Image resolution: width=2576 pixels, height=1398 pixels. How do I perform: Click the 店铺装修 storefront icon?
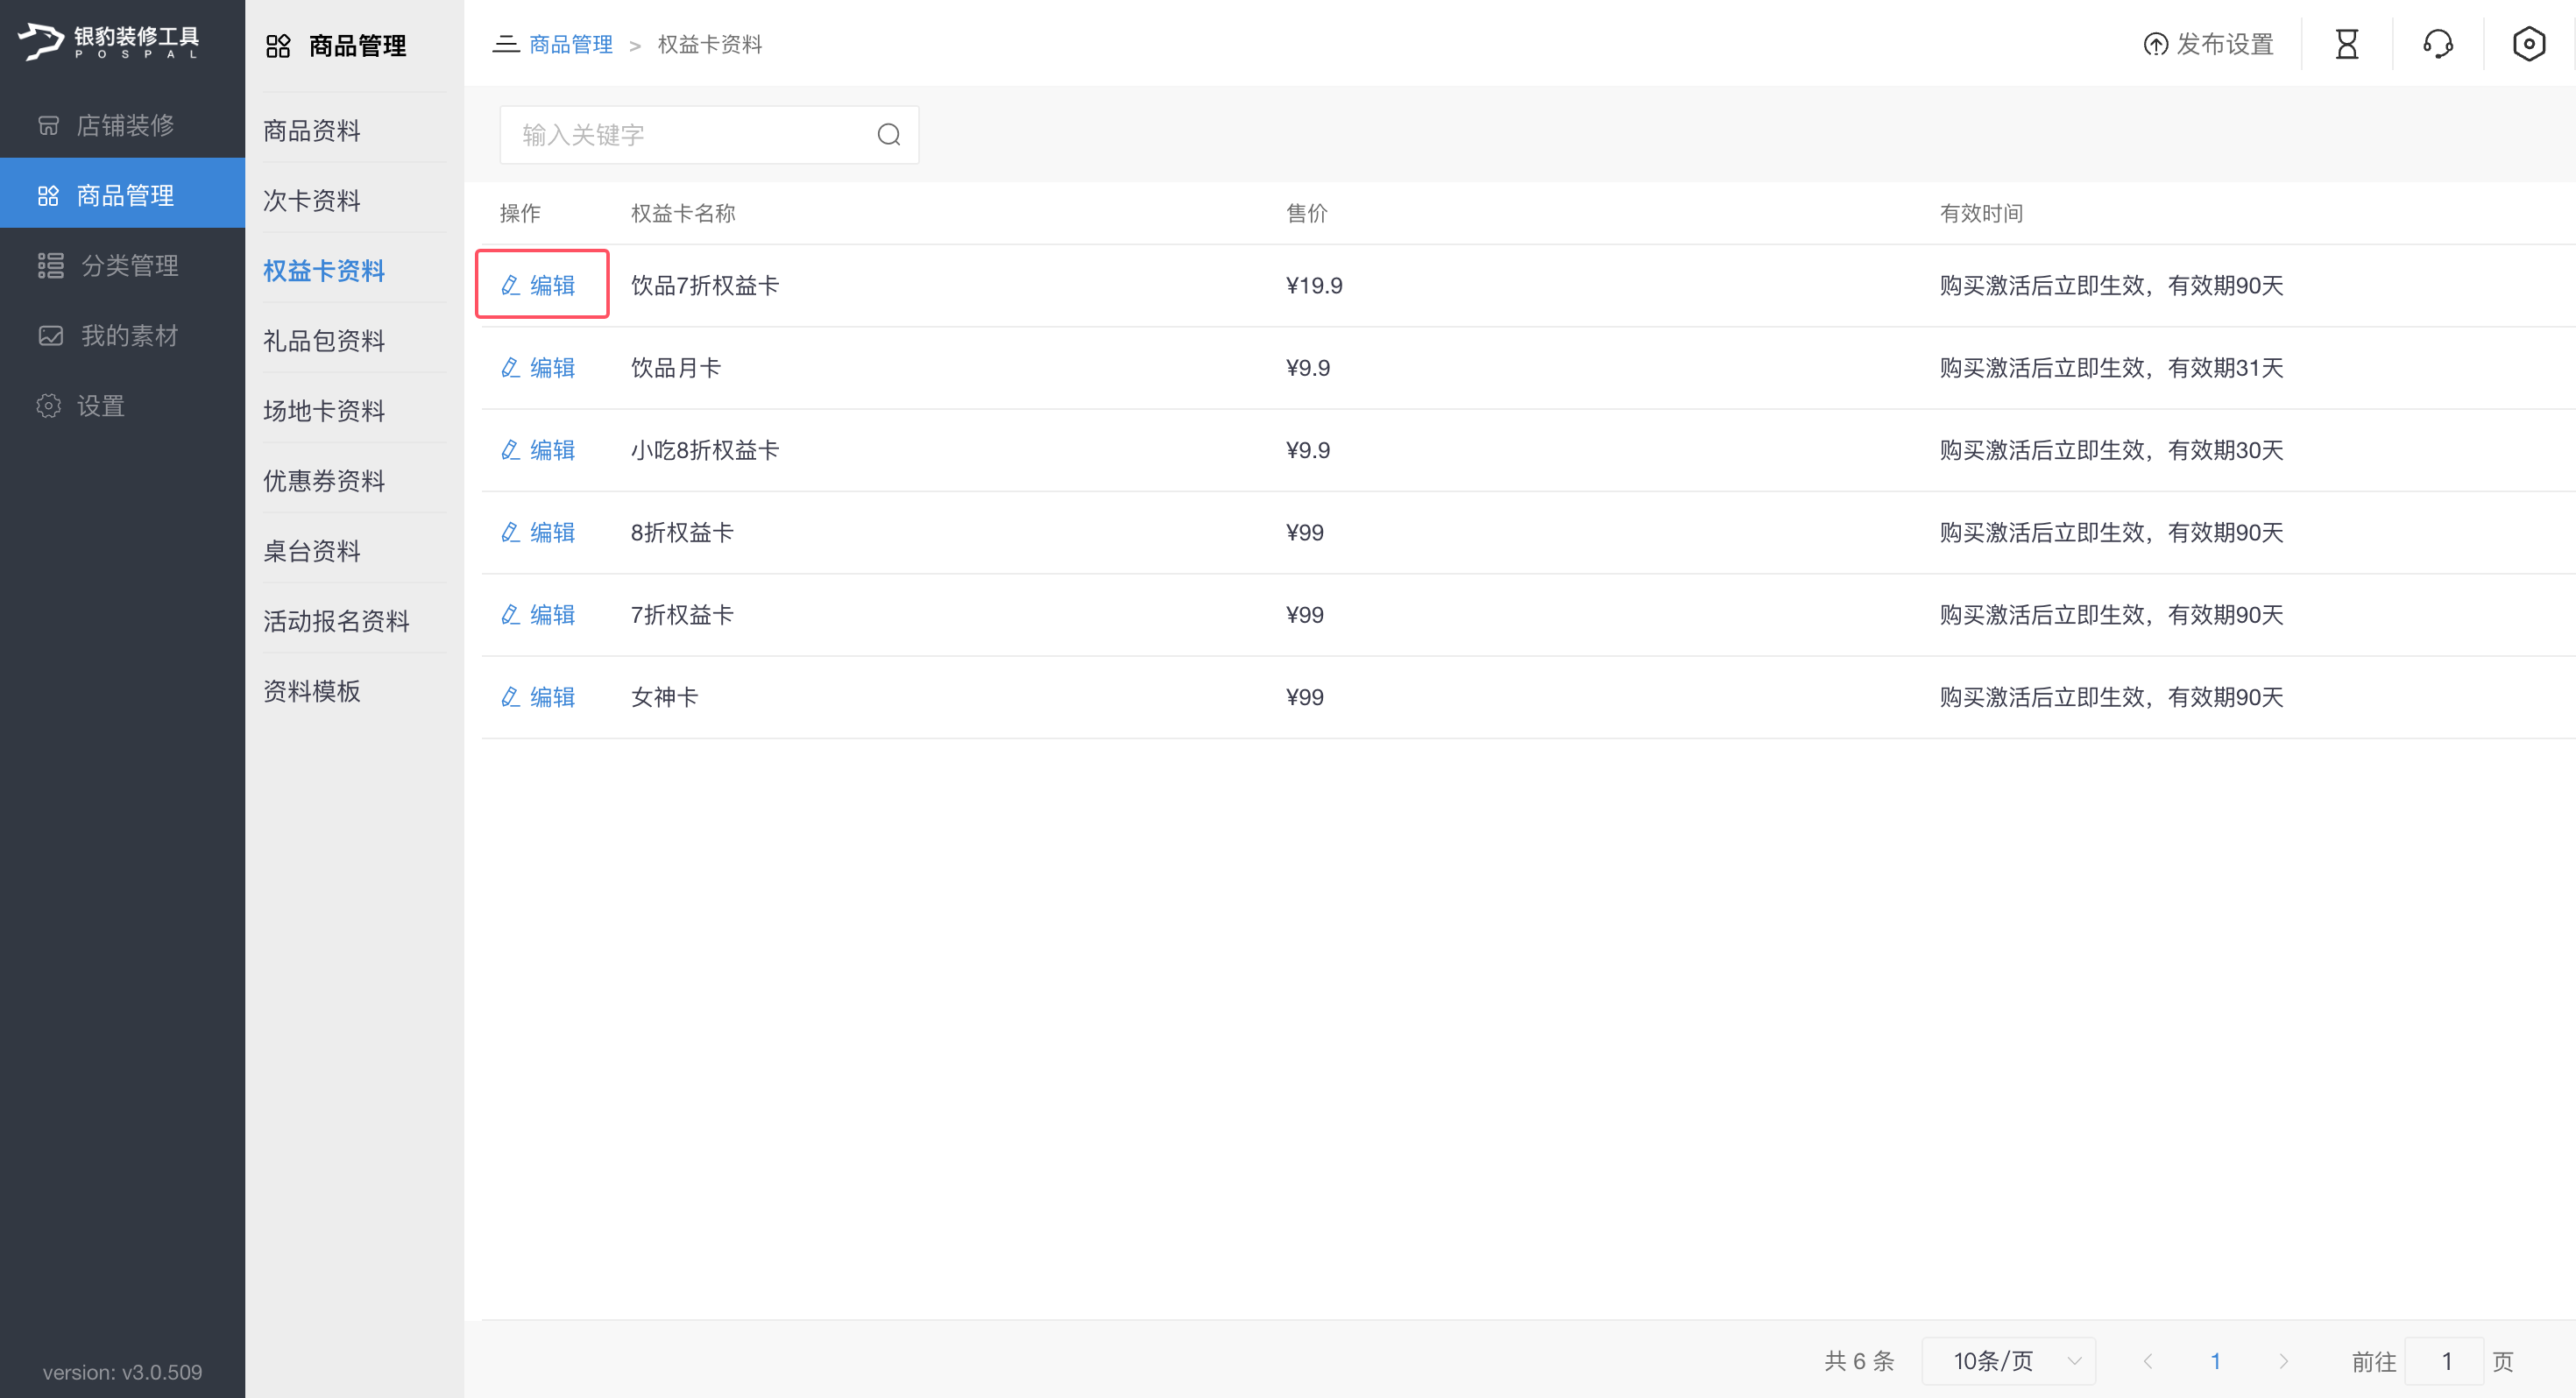tap(48, 125)
